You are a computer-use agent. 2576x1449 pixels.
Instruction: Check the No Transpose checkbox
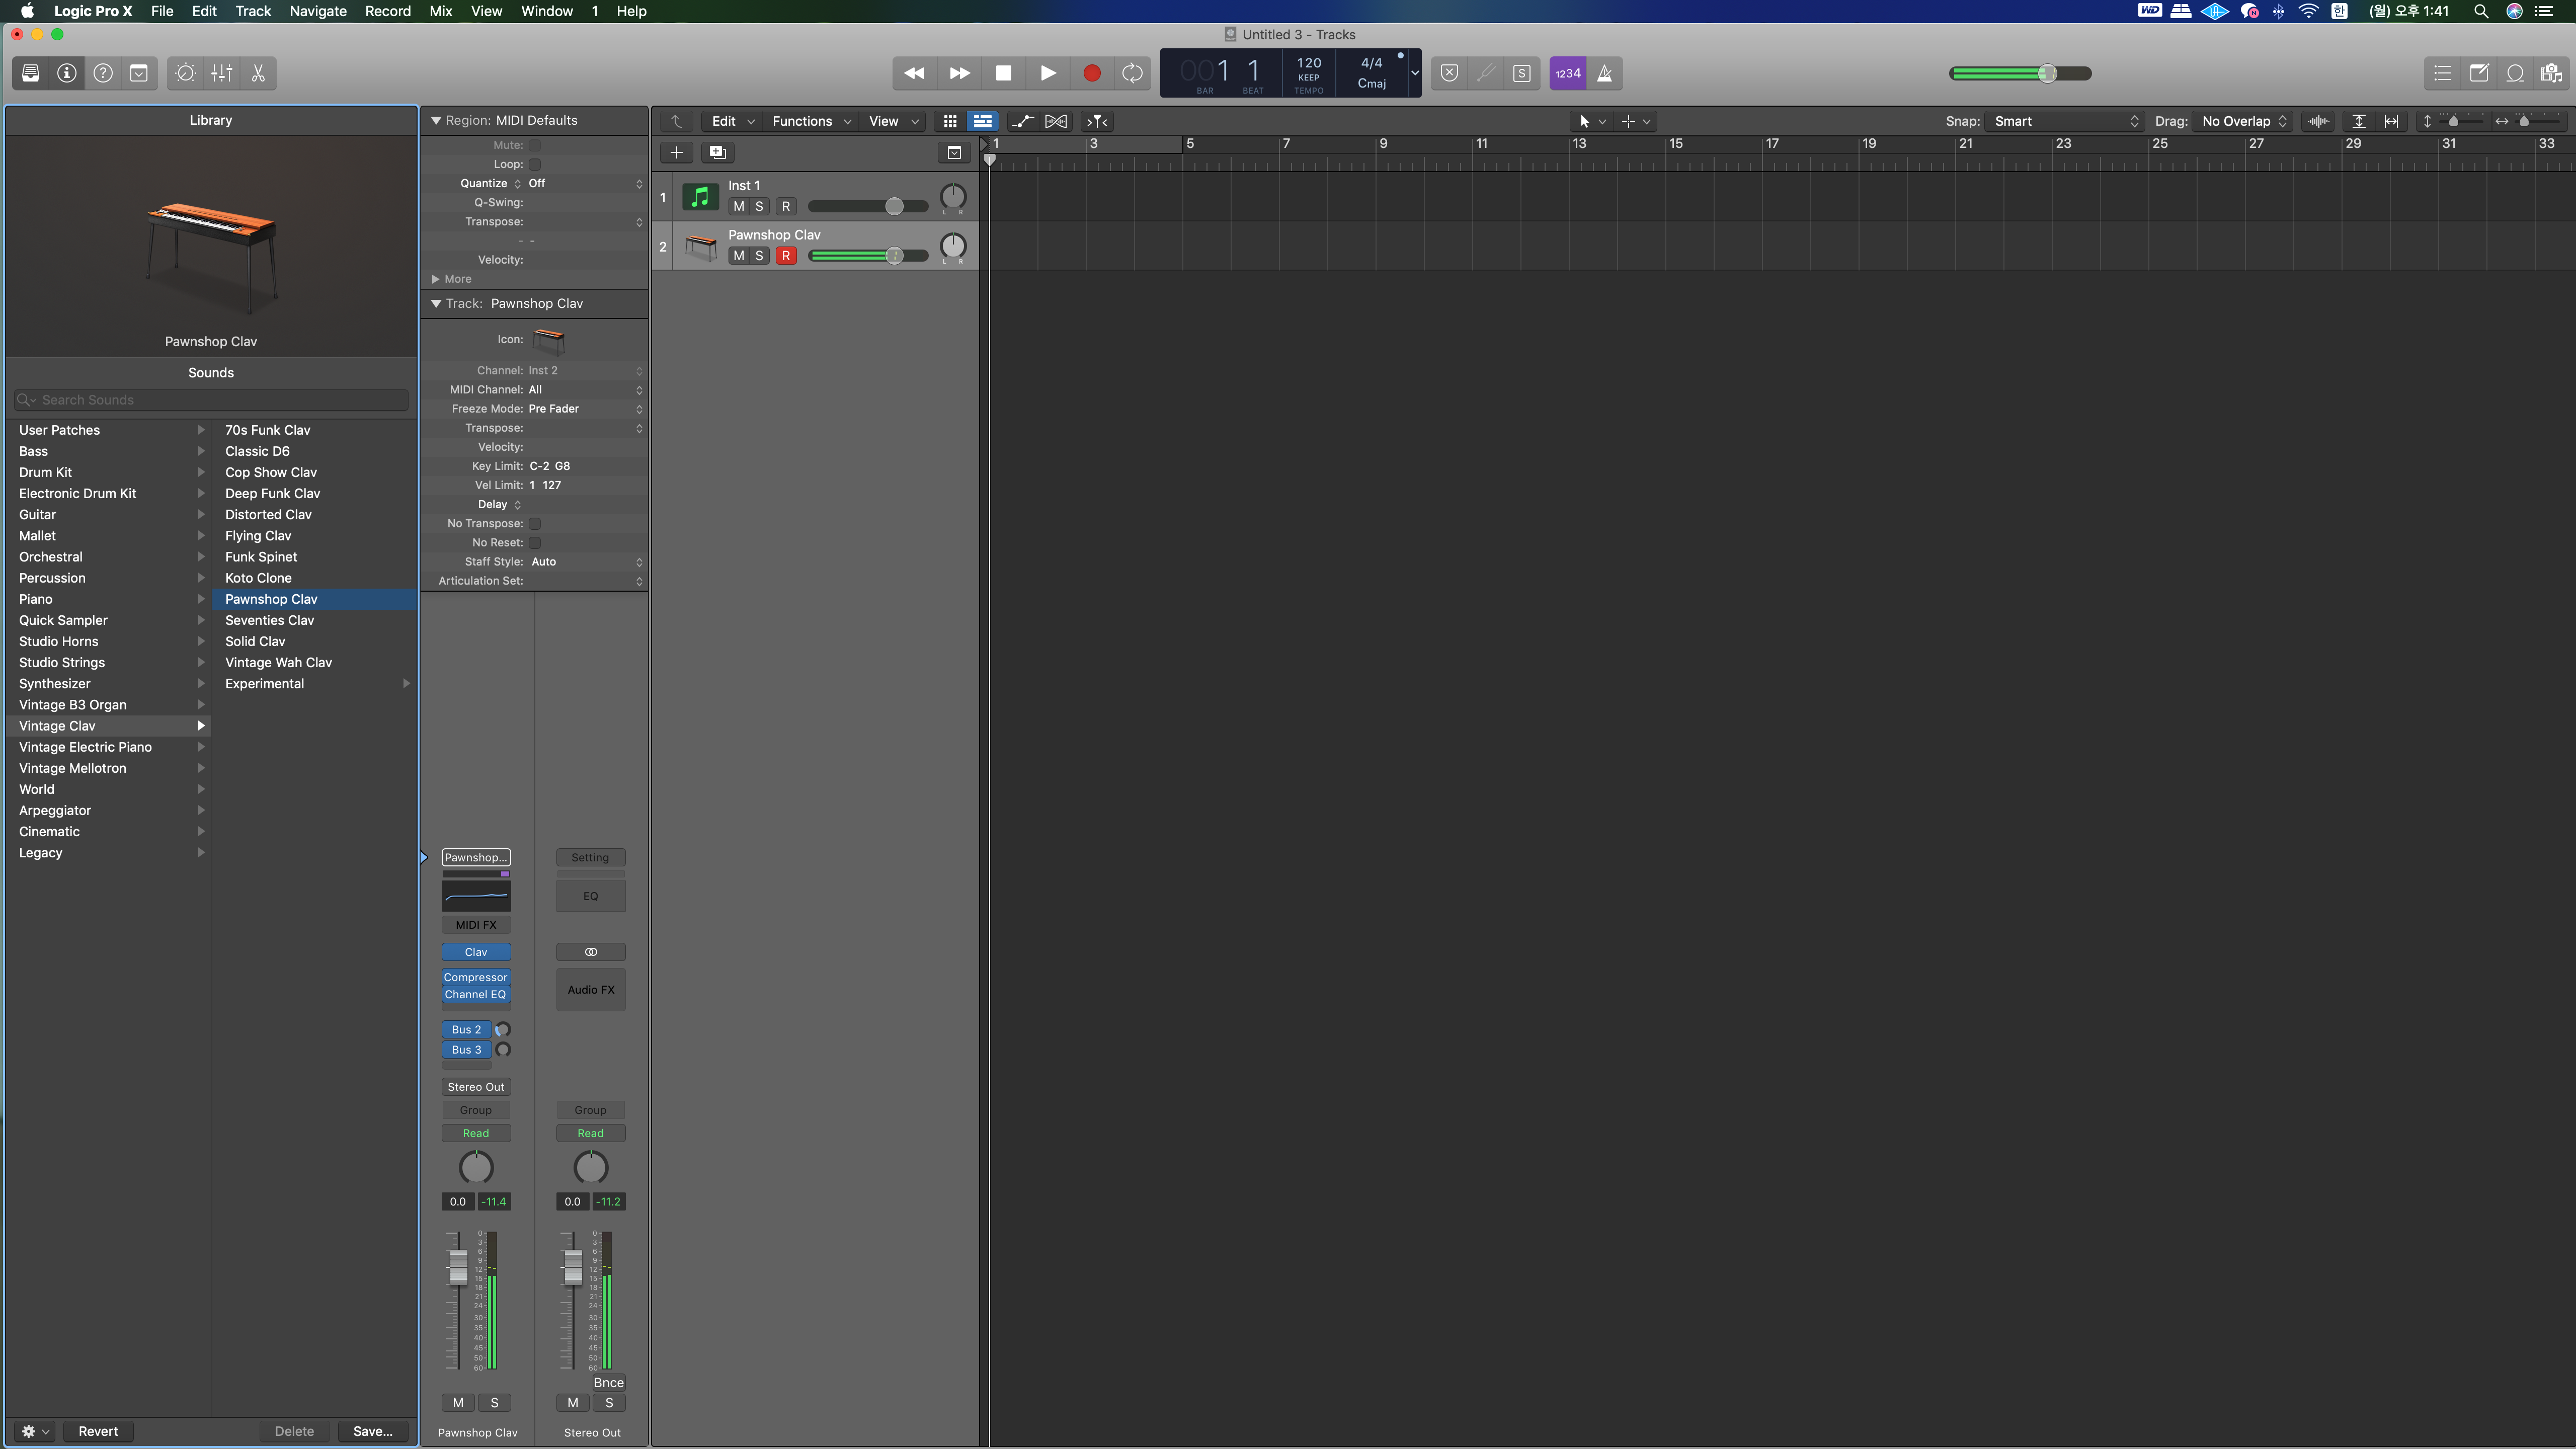(x=535, y=523)
